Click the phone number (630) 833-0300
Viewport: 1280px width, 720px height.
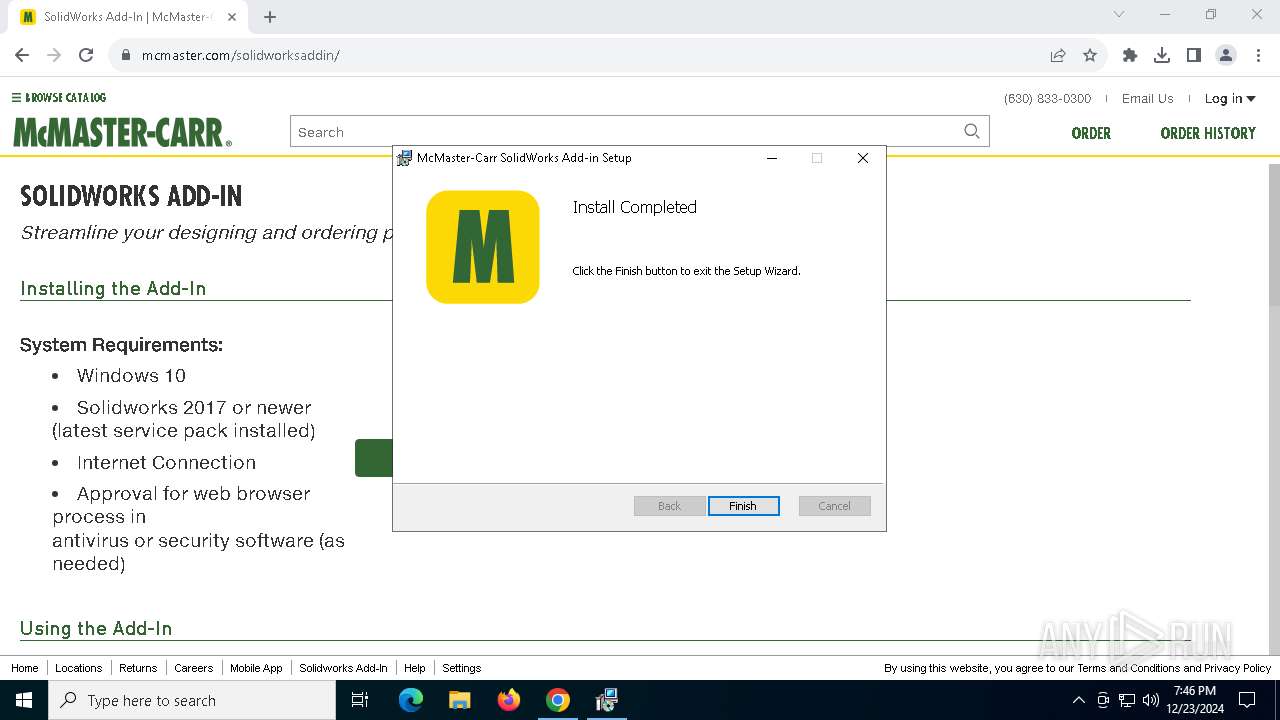1047,98
